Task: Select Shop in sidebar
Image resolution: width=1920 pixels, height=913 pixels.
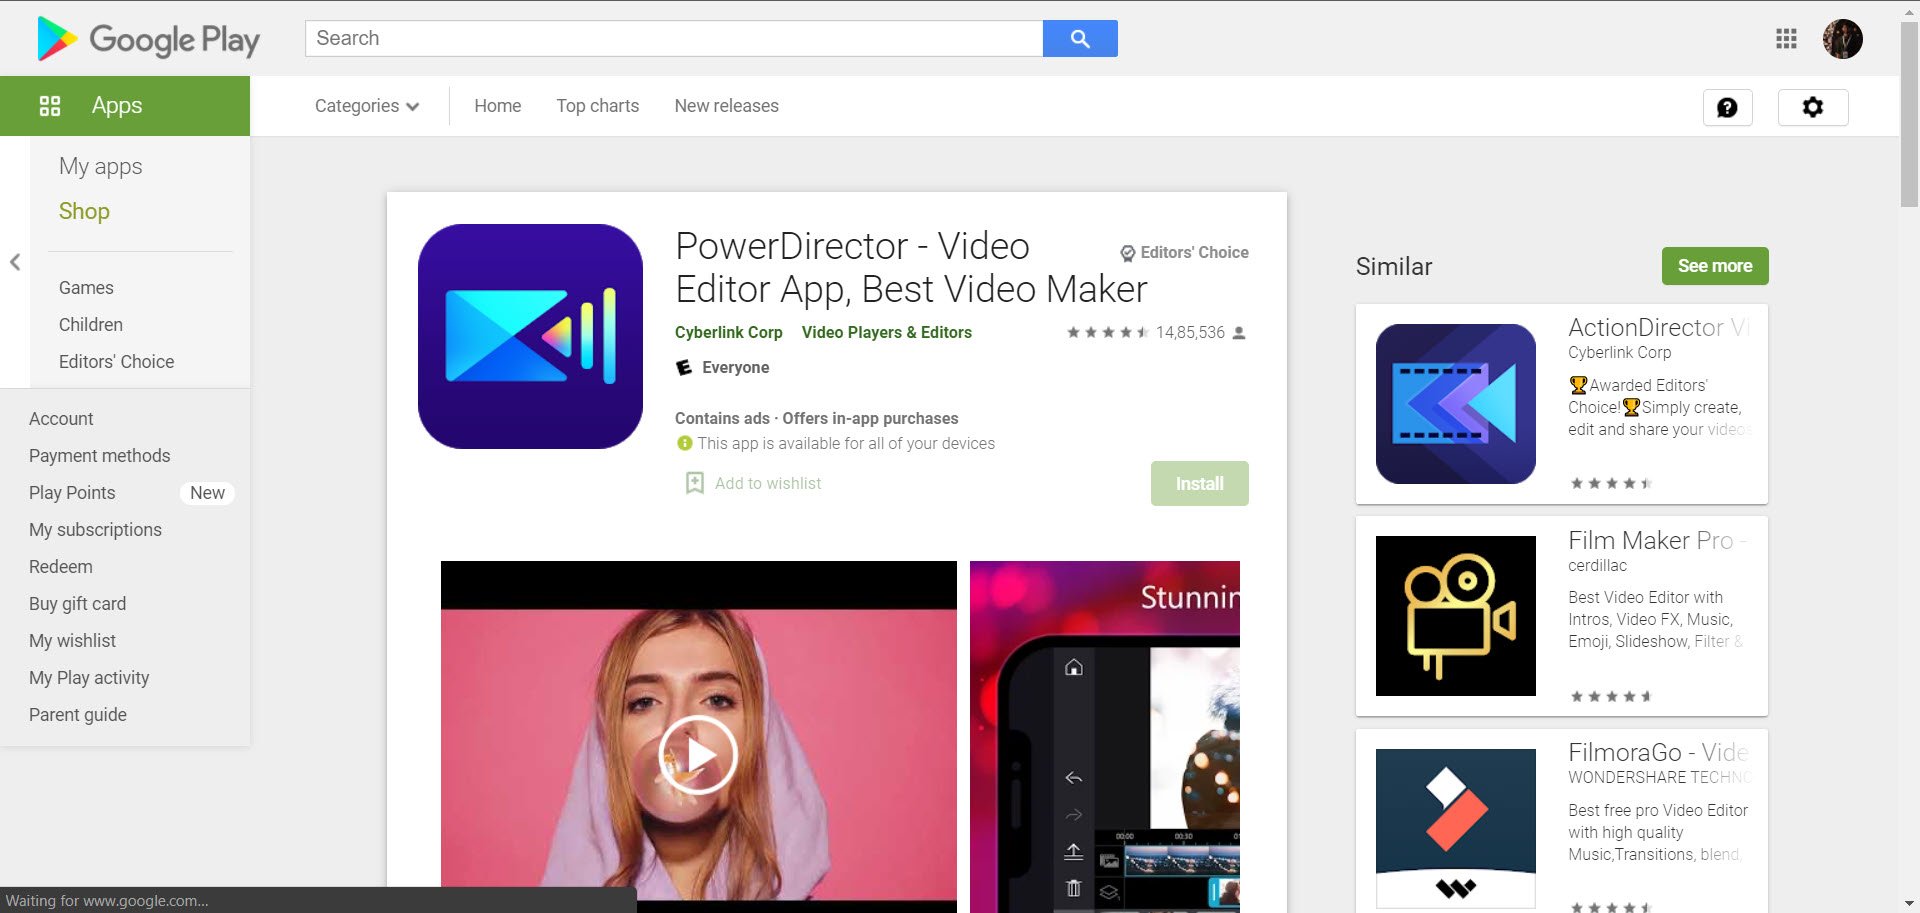Action: click(x=84, y=211)
